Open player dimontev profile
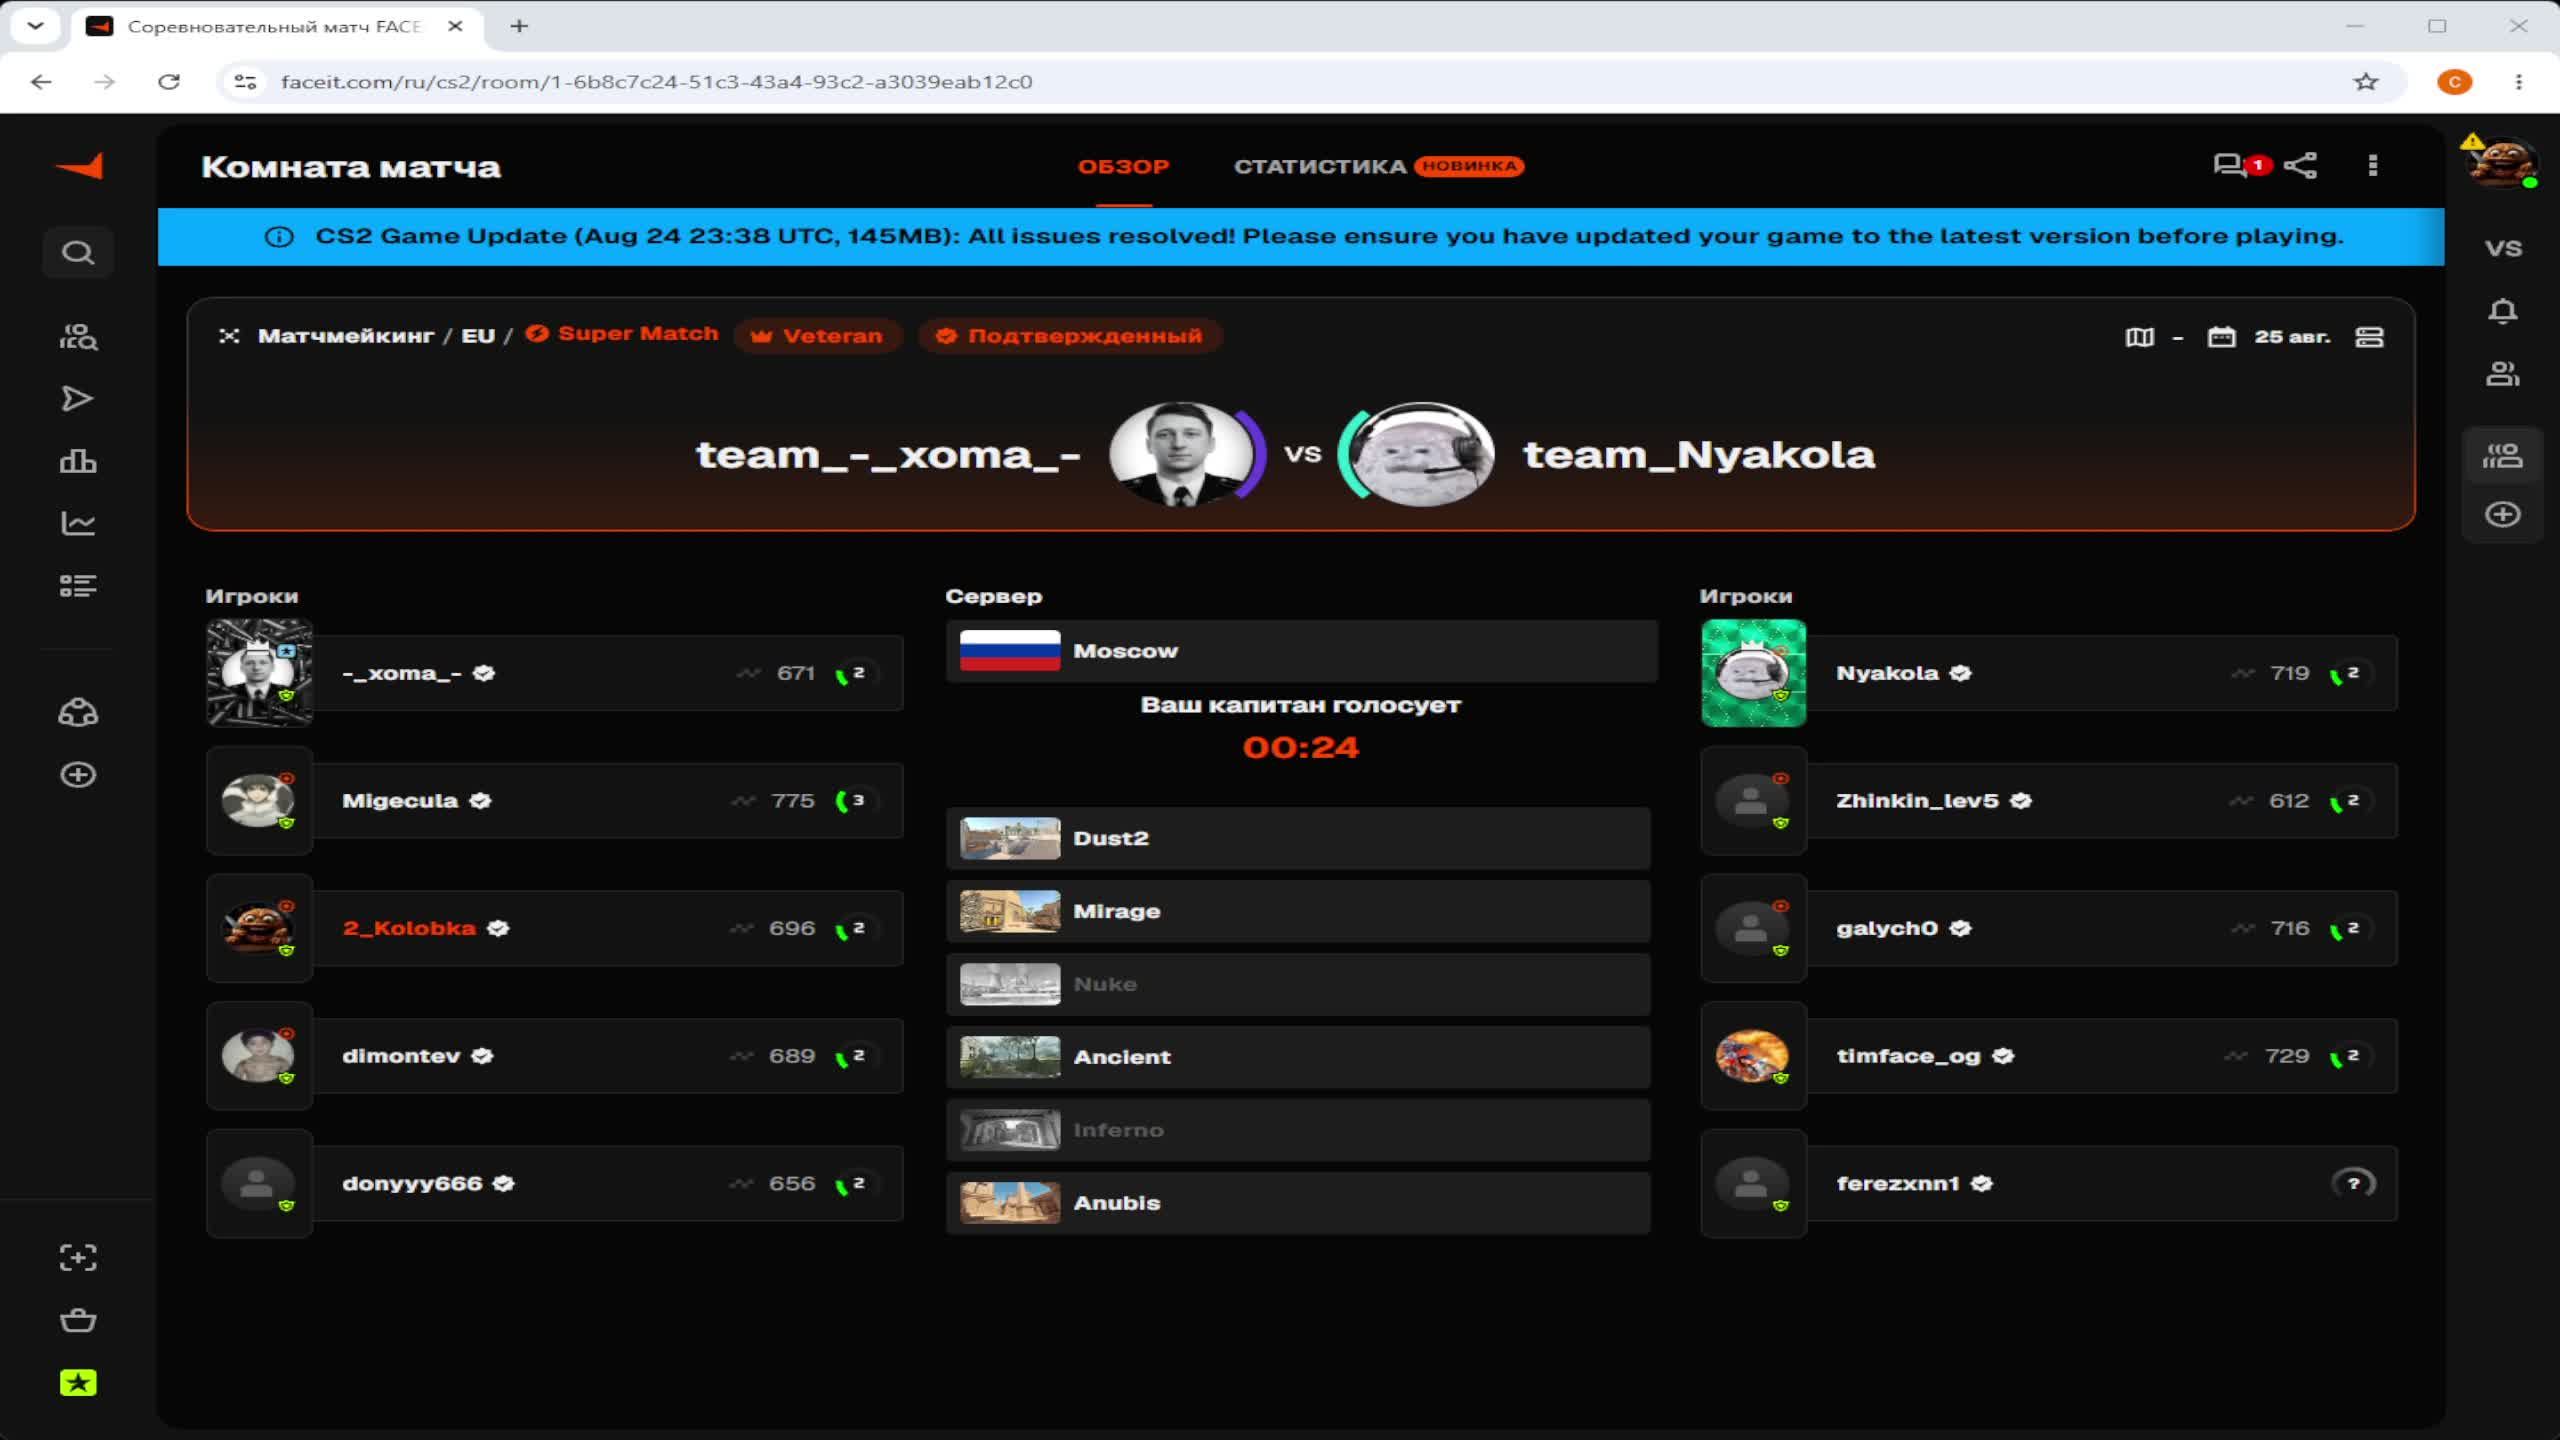This screenshot has height=1440, width=2560. tap(555, 1056)
